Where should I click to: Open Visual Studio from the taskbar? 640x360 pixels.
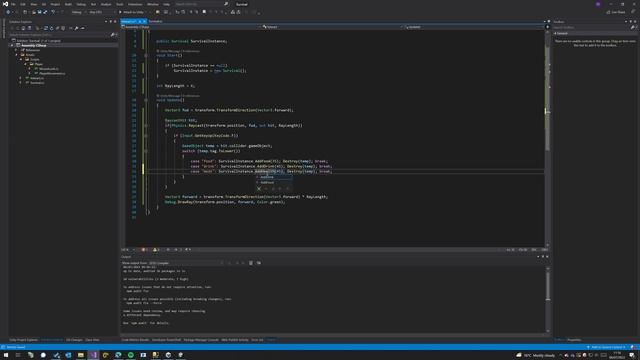click(x=93, y=355)
